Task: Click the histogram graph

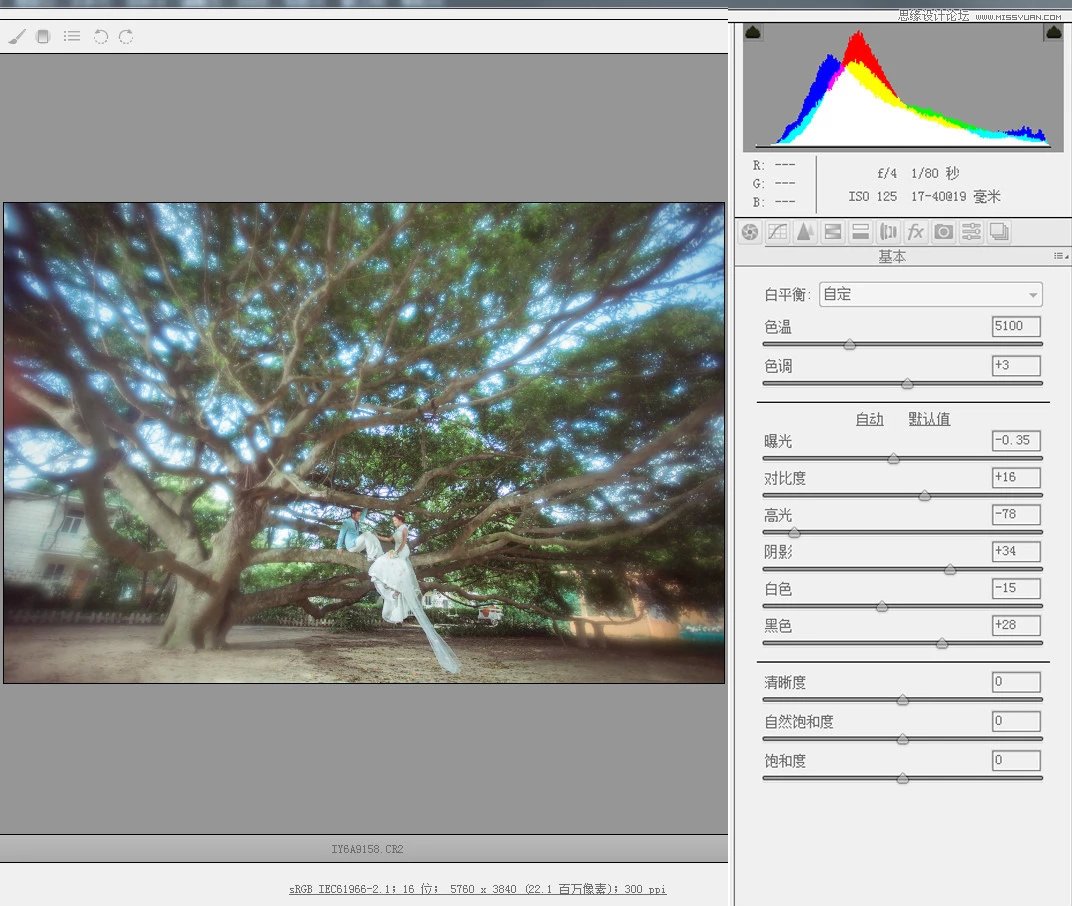Action: click(902, 87)
